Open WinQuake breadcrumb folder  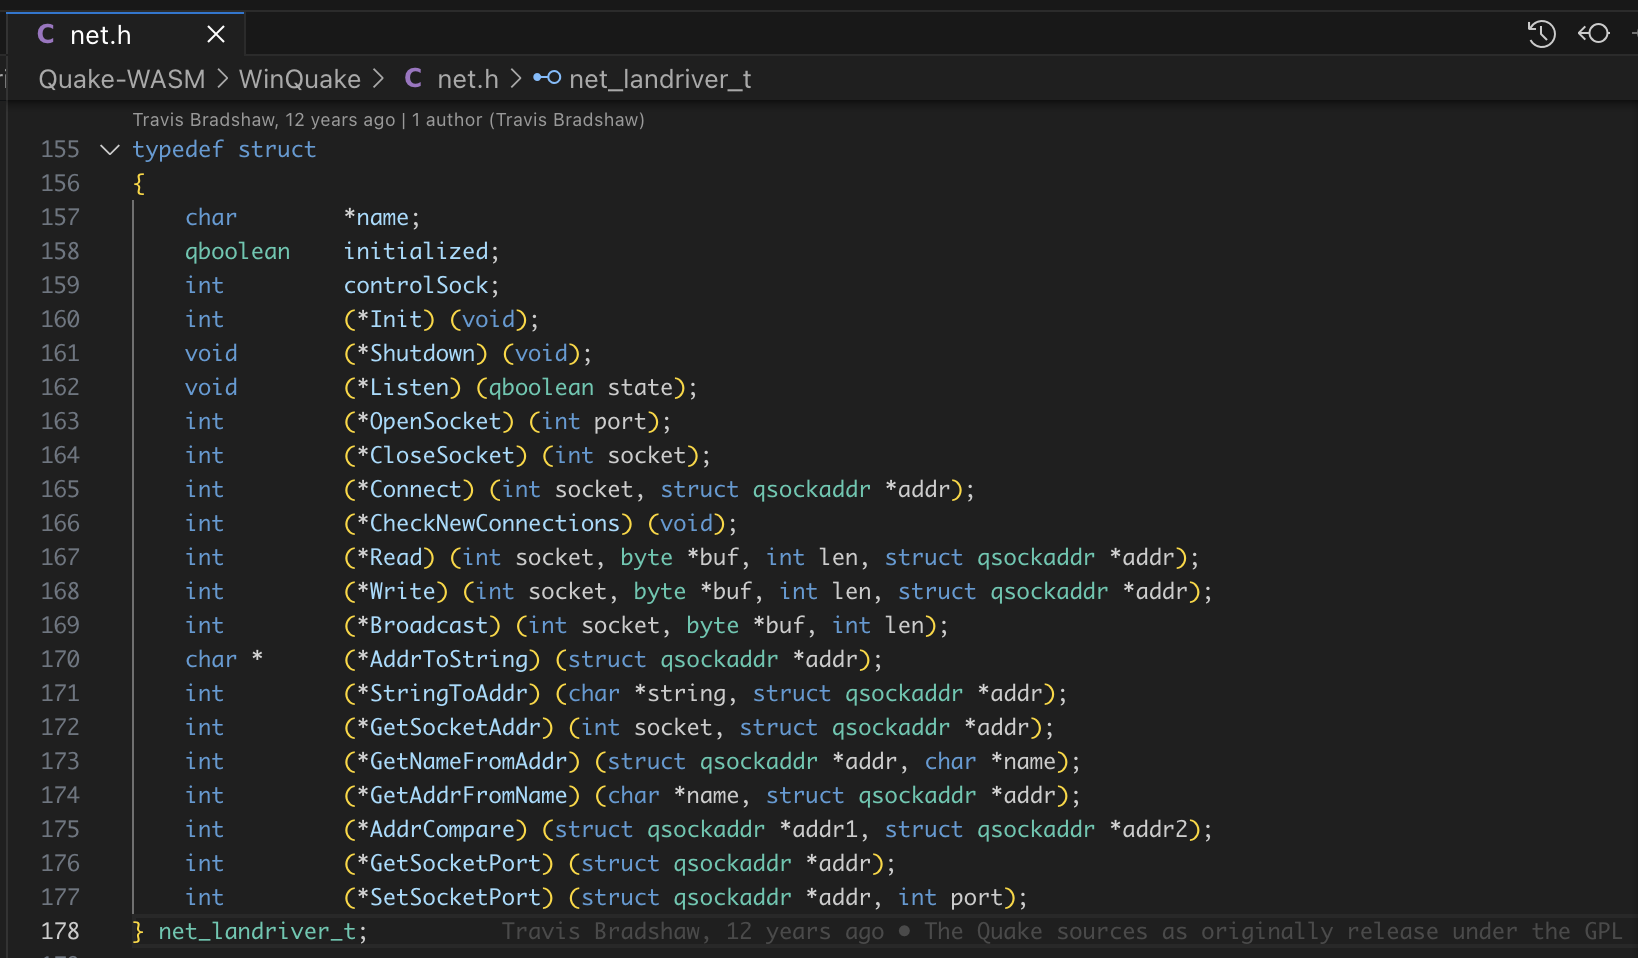(x=299, y=79)
